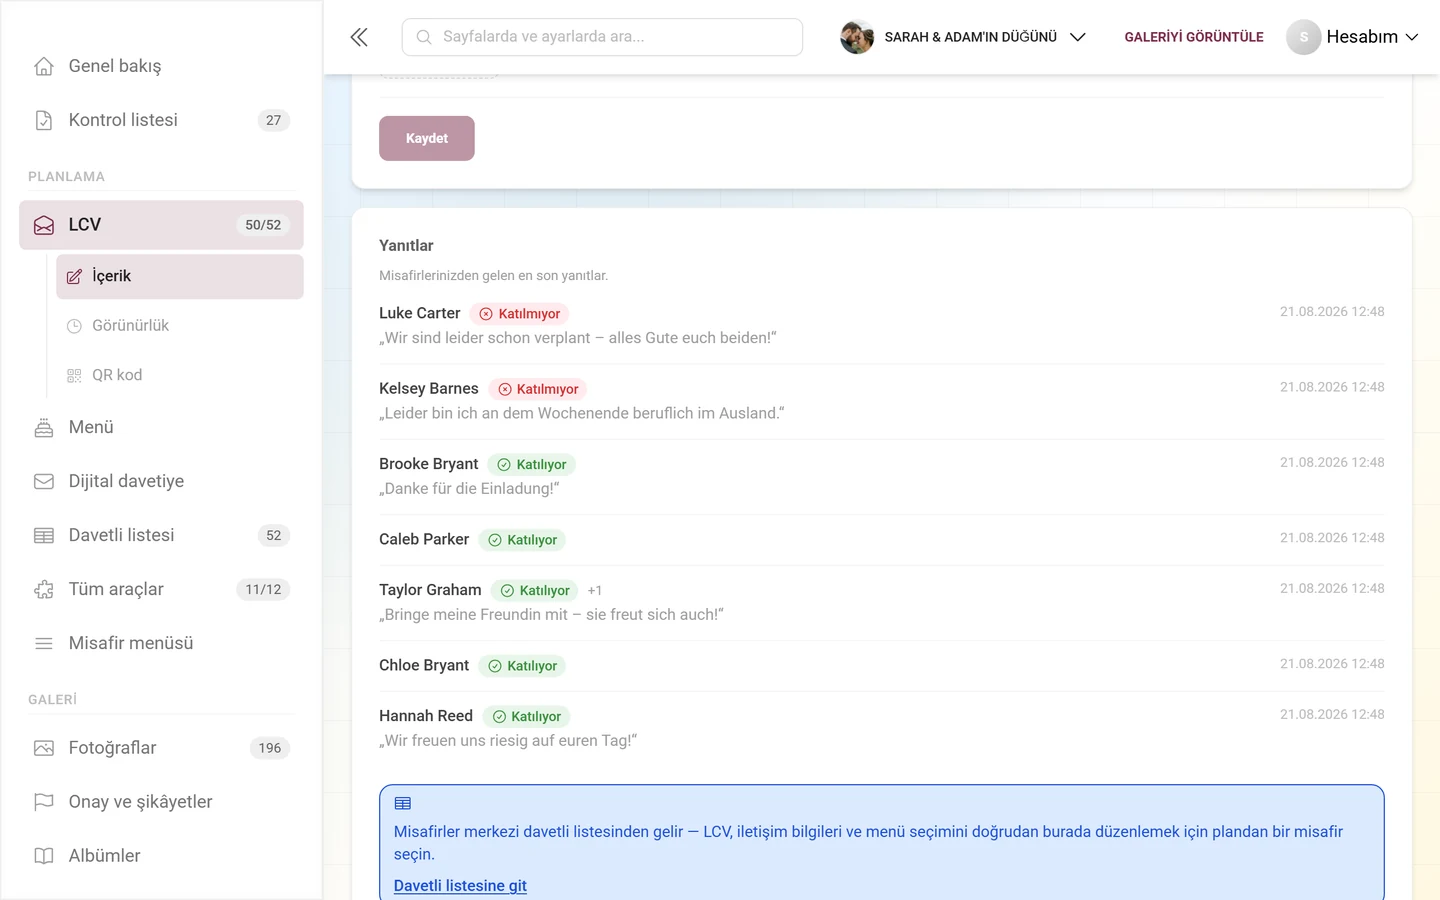
Task: Click the Kaydet button
Action: click(427, 138)
